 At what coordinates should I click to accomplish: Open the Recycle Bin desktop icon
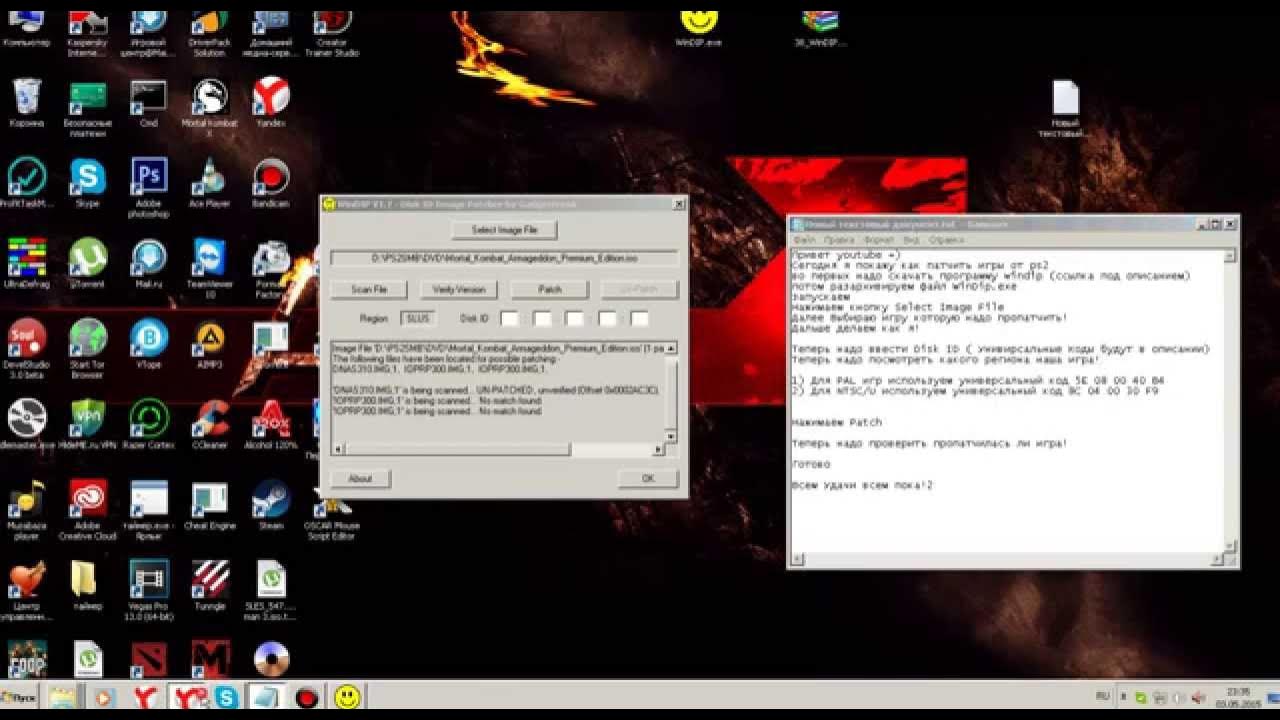click(x=26, y=104)
